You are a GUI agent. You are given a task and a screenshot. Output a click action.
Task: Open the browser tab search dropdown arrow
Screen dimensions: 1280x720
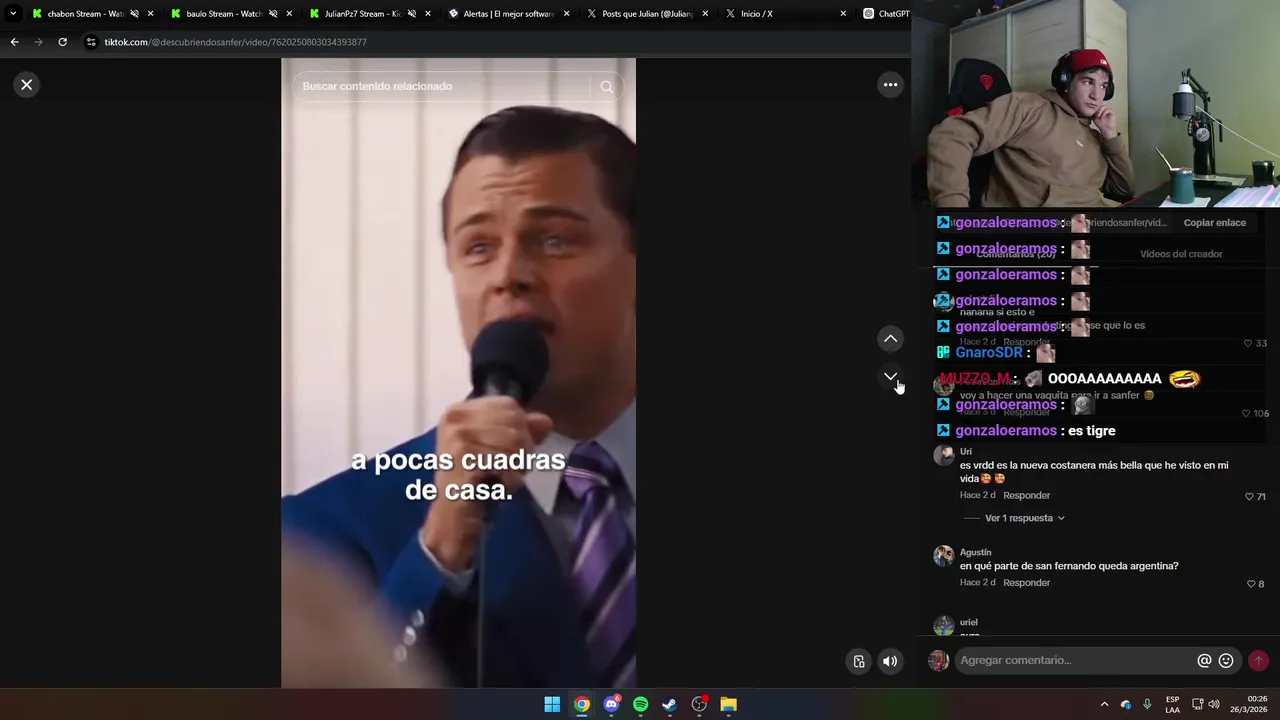pos(12,14)
